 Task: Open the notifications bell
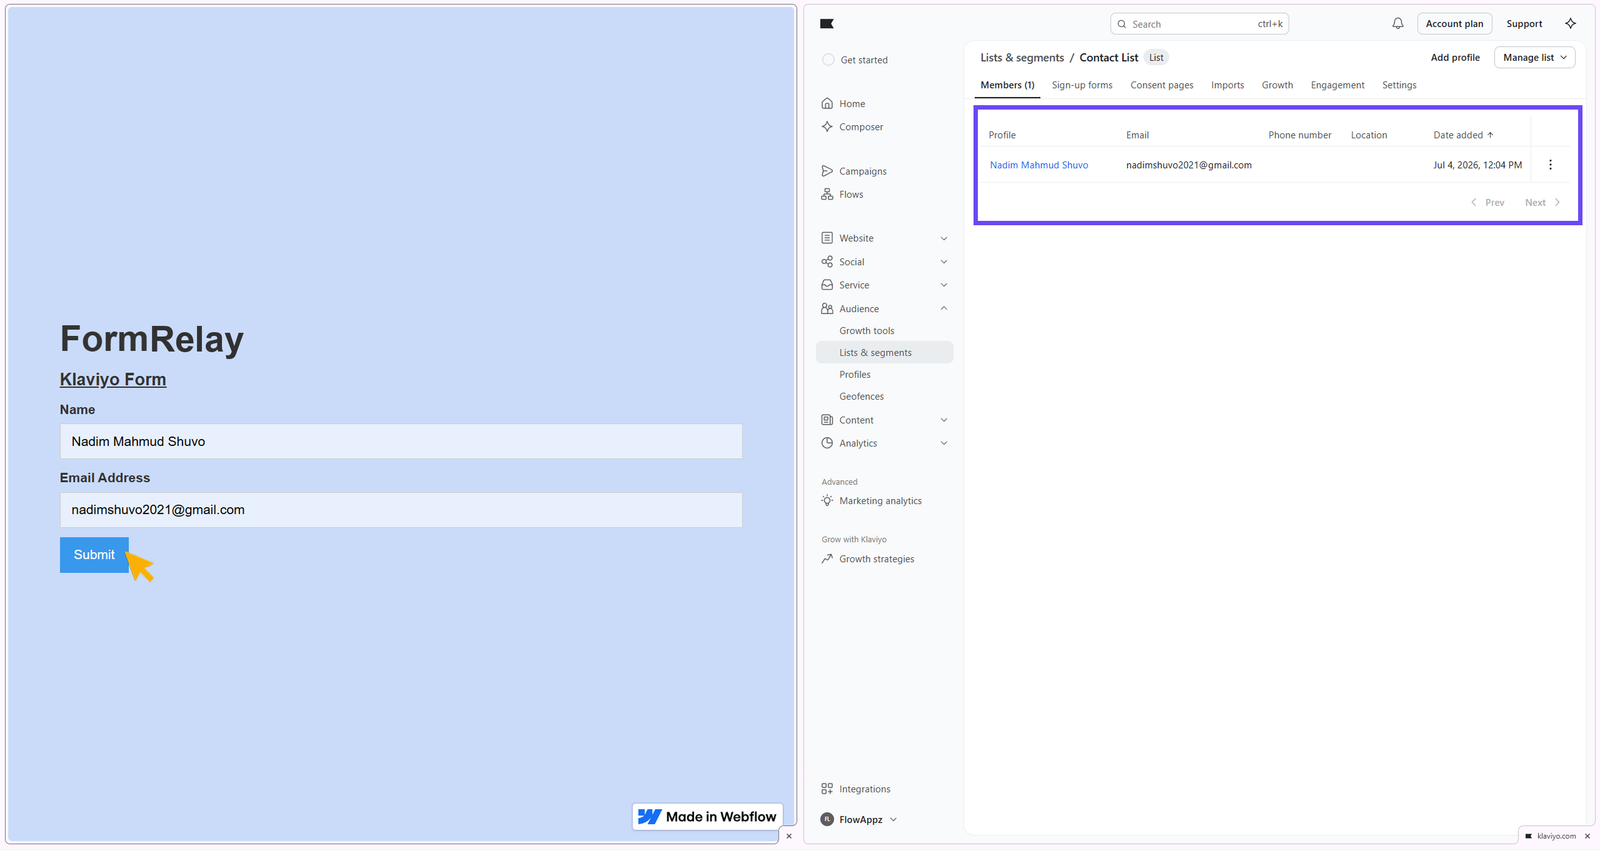point(1398,23)
